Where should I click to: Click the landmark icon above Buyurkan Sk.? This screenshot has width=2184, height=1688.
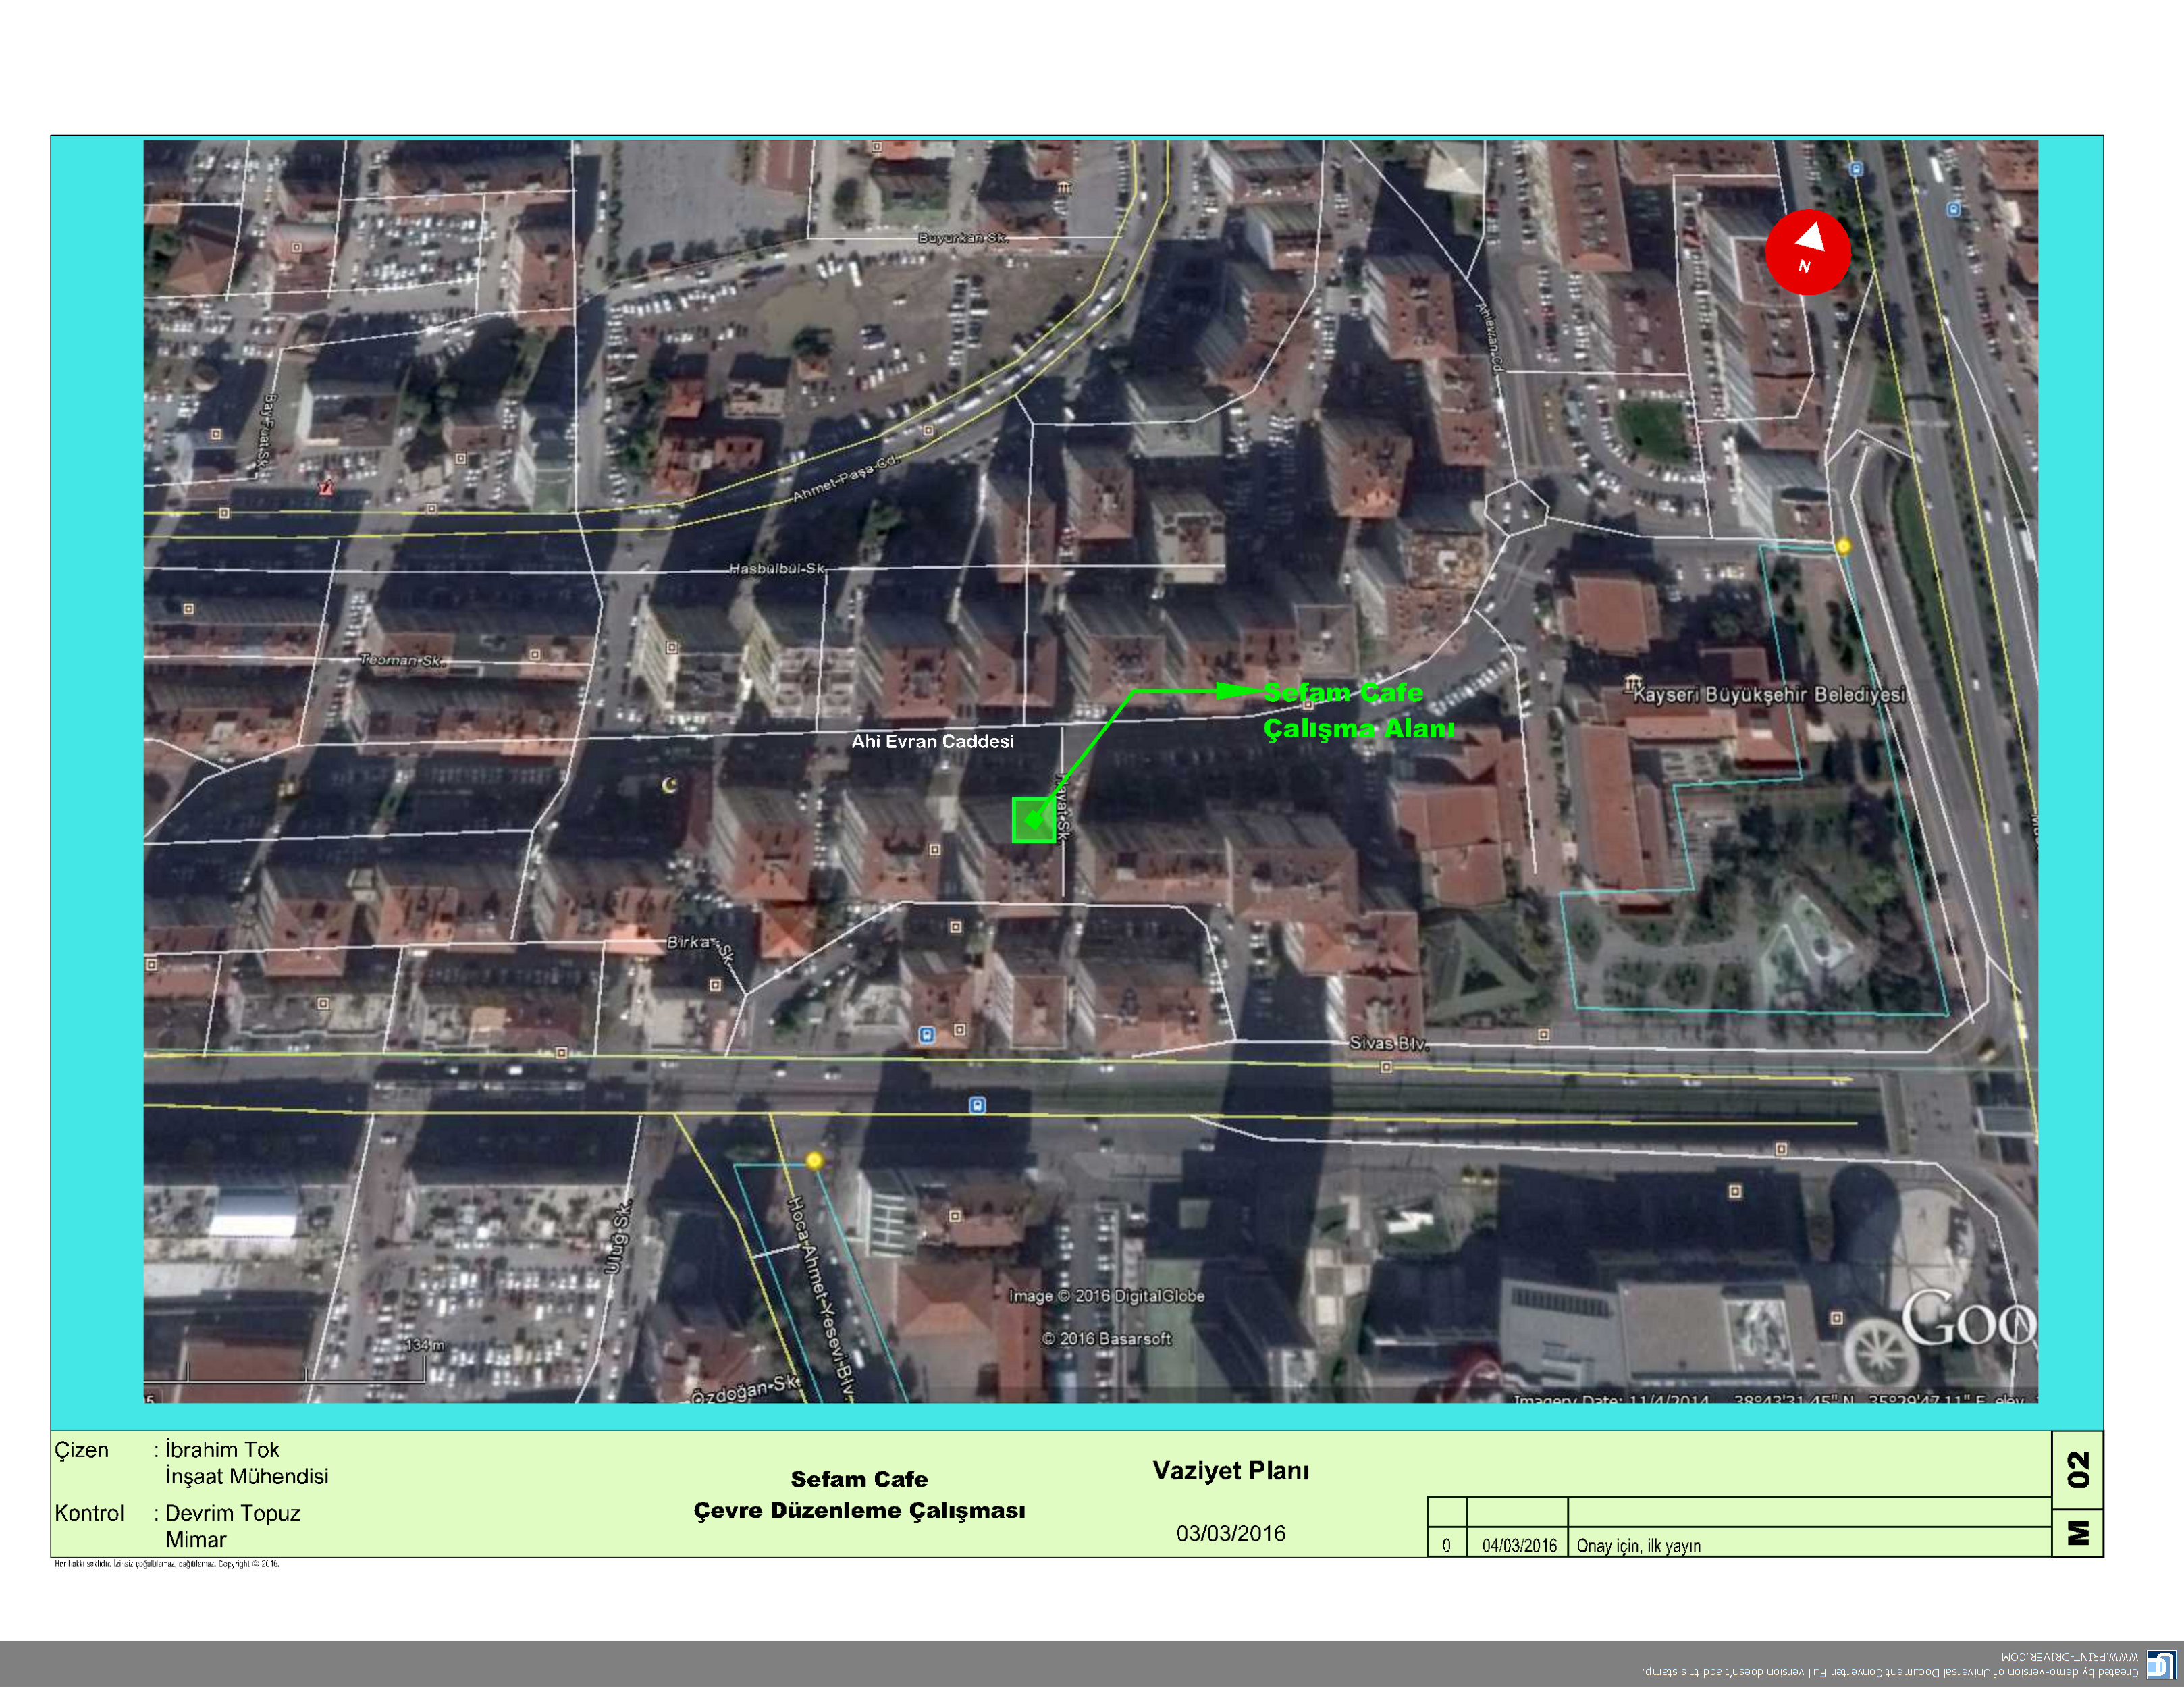pos(1064,187)
